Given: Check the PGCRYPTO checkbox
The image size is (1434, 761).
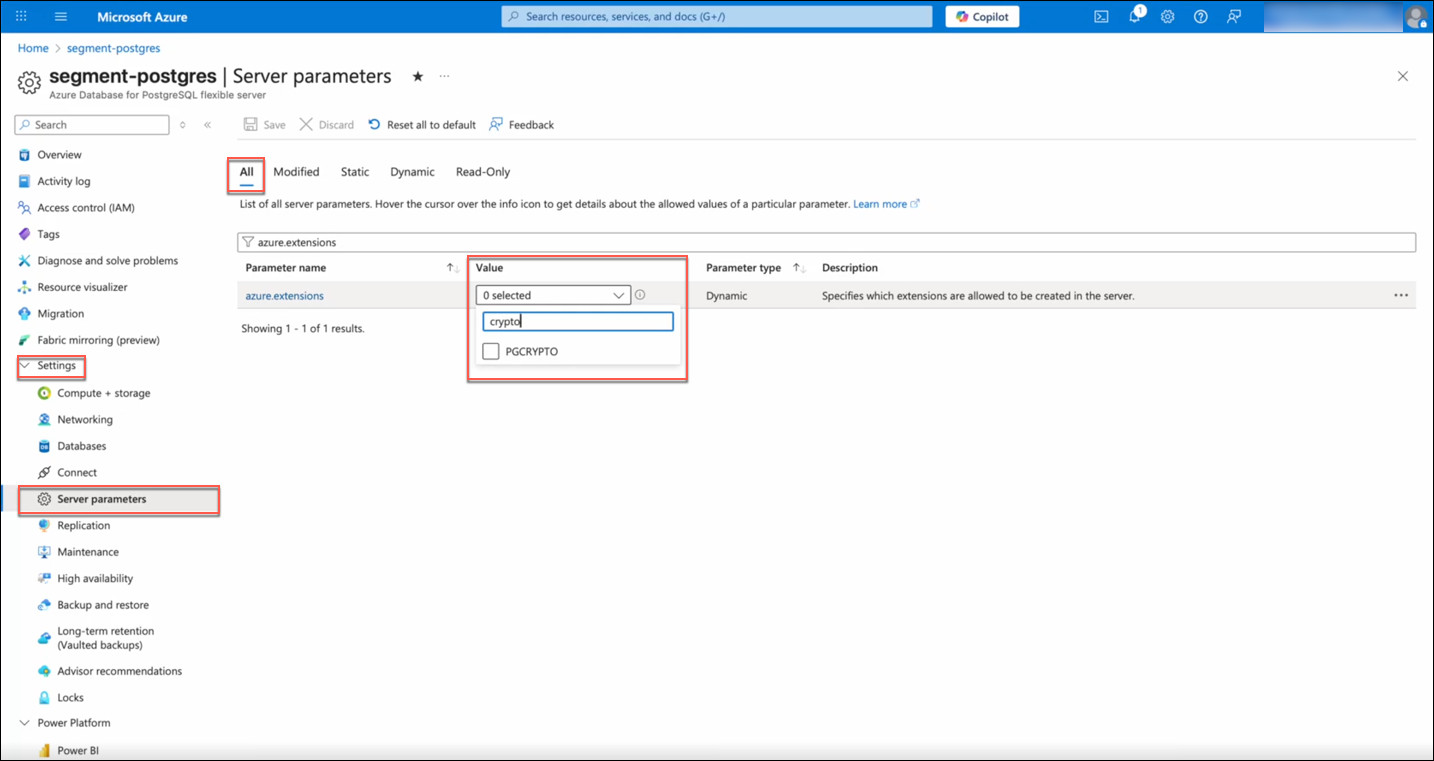Looking at the screenshot, I should (x=491, y=351).
